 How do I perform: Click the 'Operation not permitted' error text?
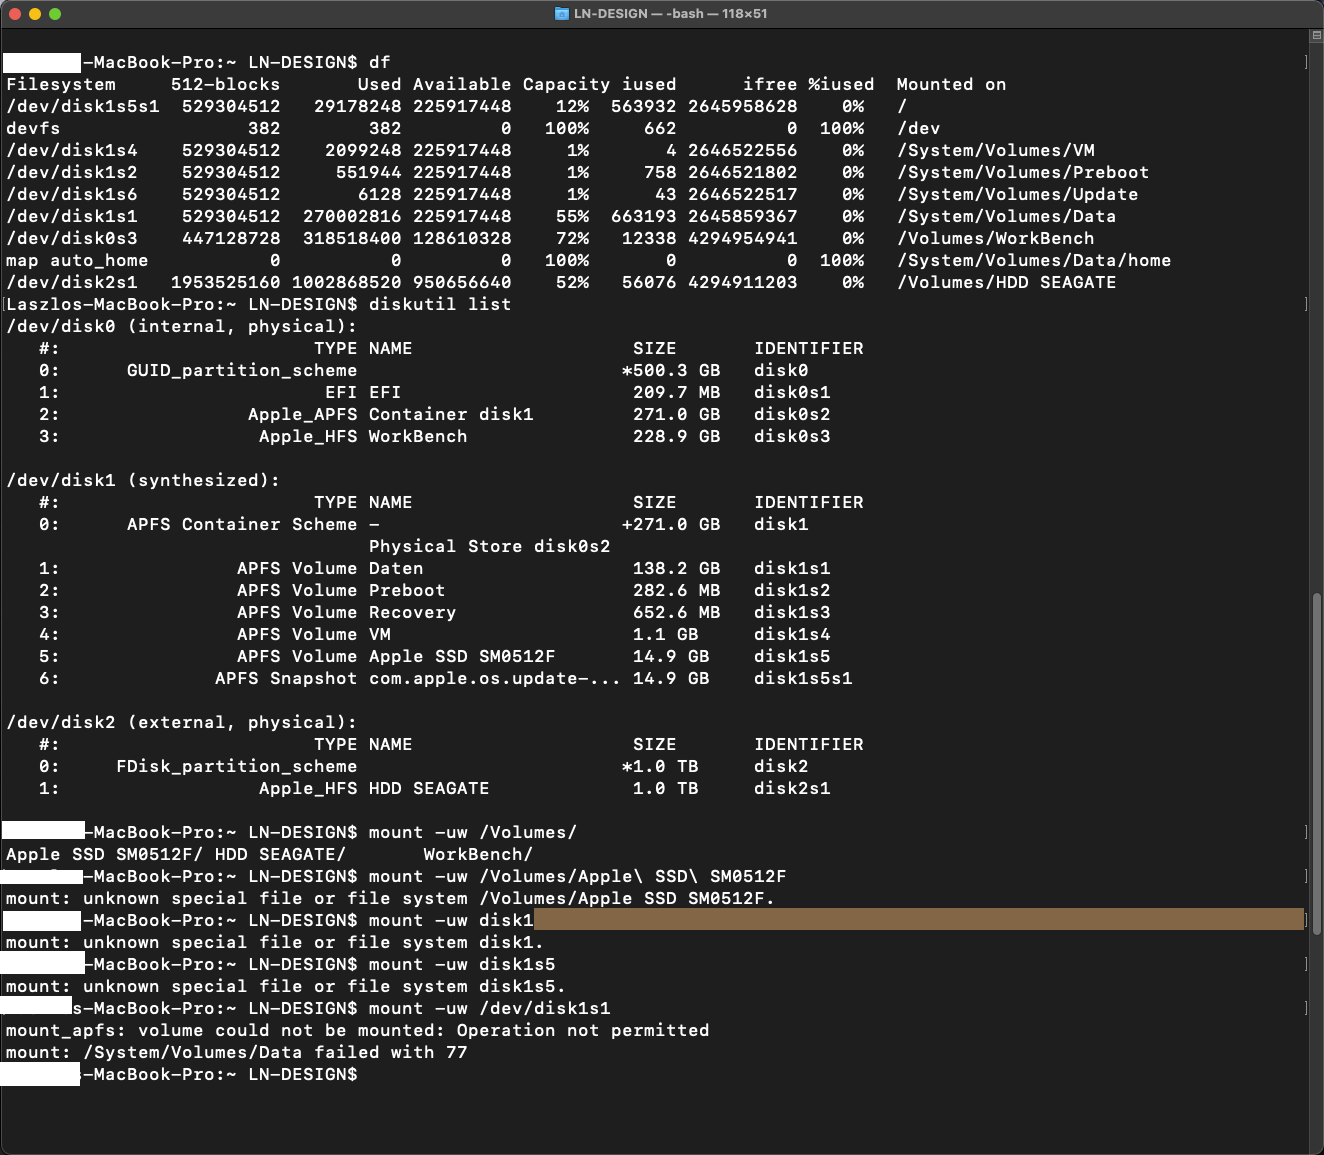[583, 1030]
